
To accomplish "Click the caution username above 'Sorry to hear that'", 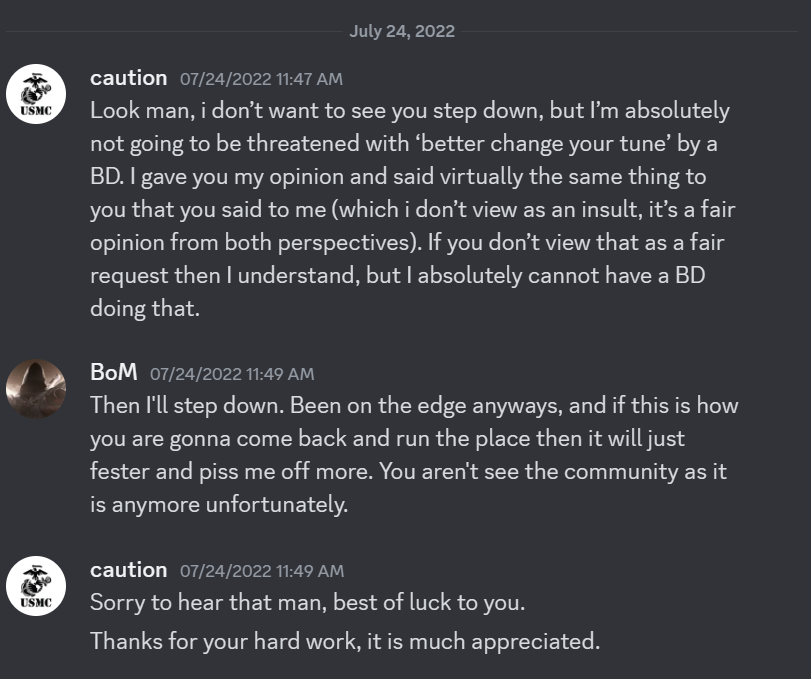I will click(x=128, y=570).
